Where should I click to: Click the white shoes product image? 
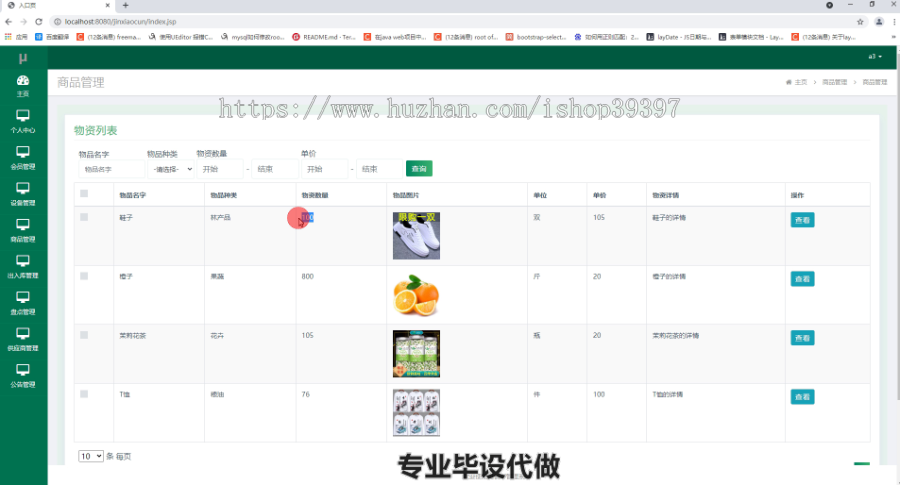[x=416, y=236]
